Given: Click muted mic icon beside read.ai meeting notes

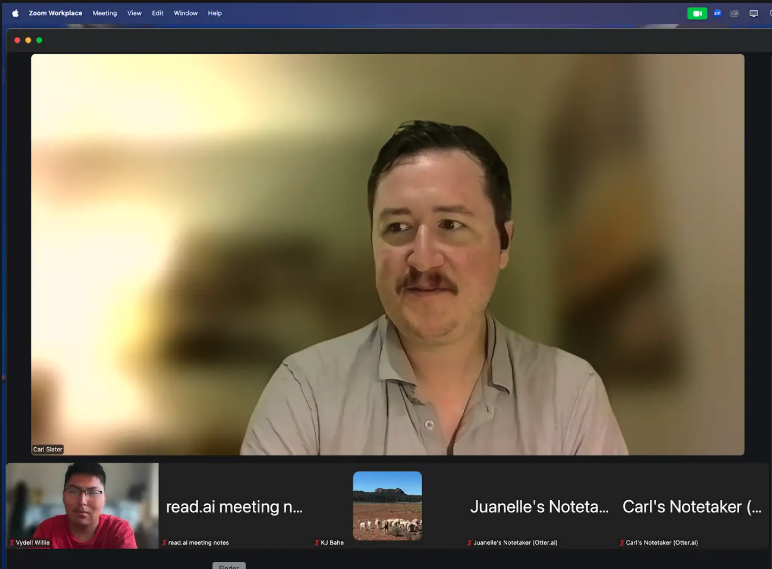Looking at the screenshot, I should [164, 543].
